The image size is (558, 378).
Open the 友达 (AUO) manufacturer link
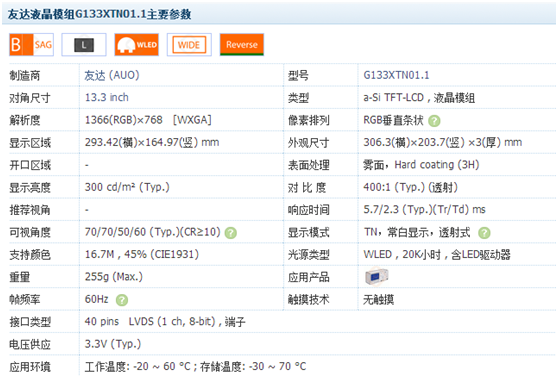112,75
